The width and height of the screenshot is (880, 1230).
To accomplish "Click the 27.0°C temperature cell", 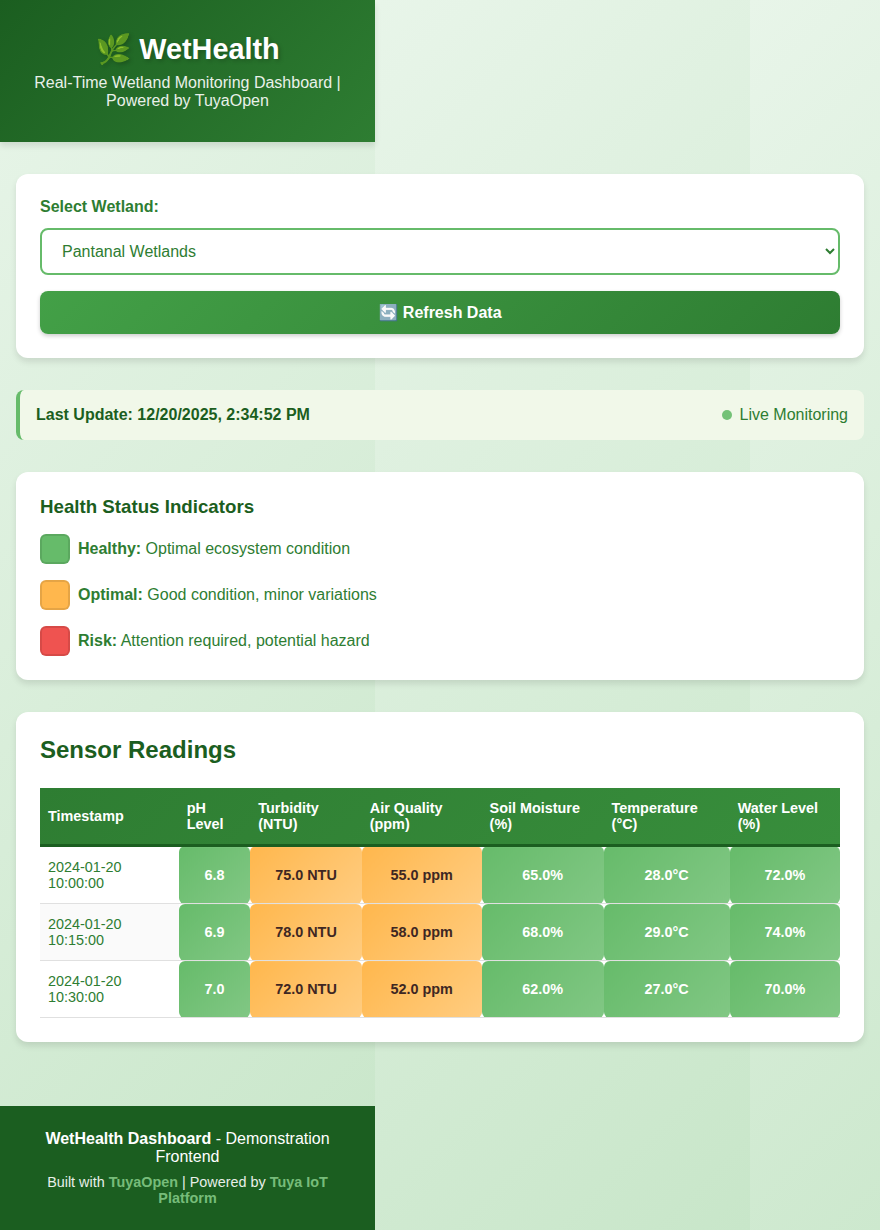I will click(667, 989).
